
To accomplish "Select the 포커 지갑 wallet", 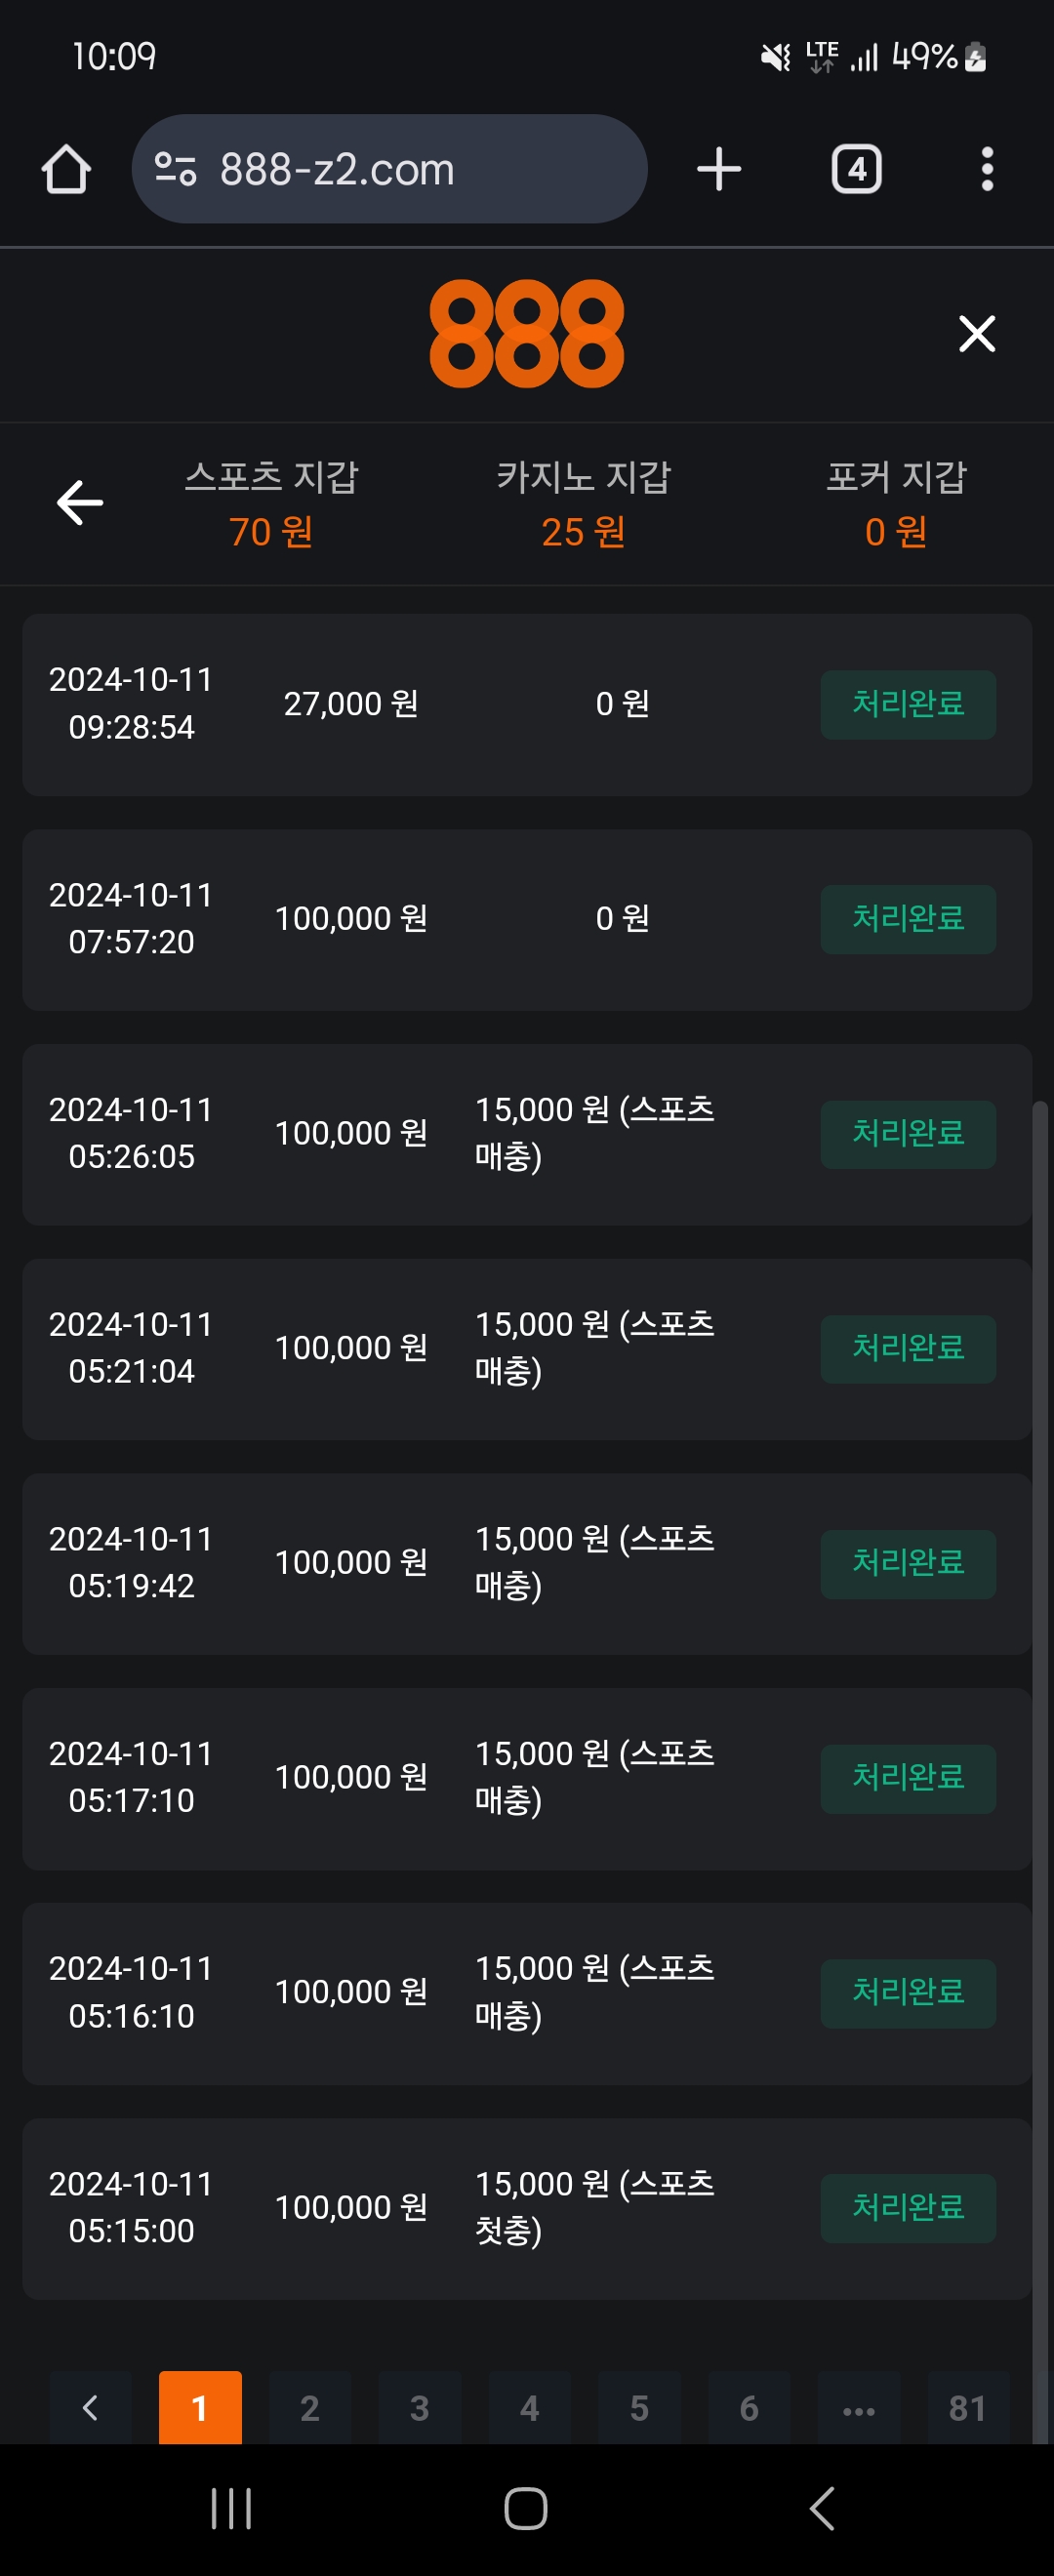I will coord(896,504).
